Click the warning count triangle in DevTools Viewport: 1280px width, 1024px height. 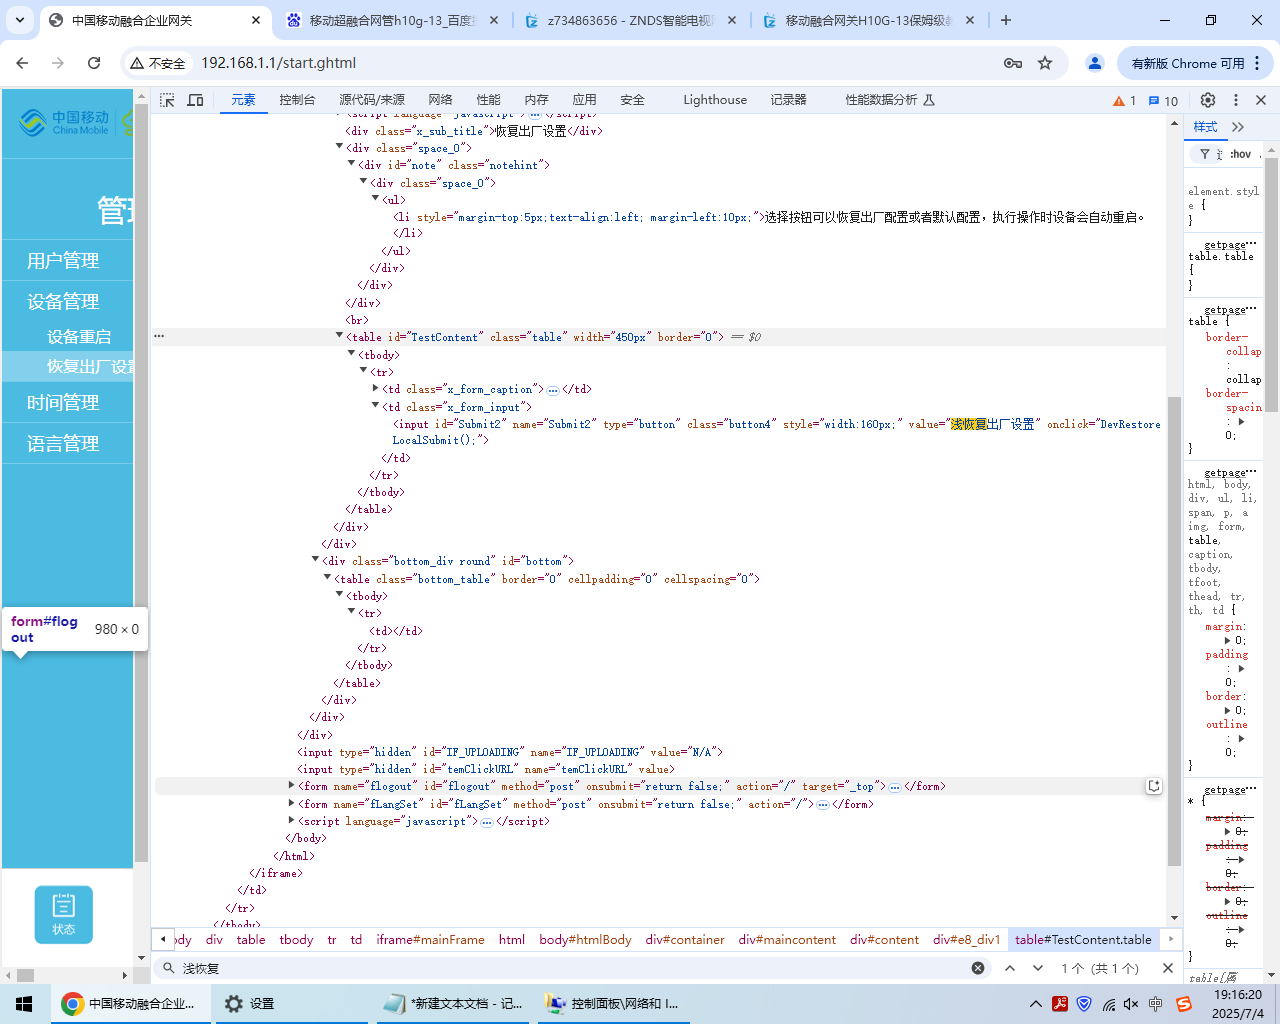click(x=1124, y=101)
